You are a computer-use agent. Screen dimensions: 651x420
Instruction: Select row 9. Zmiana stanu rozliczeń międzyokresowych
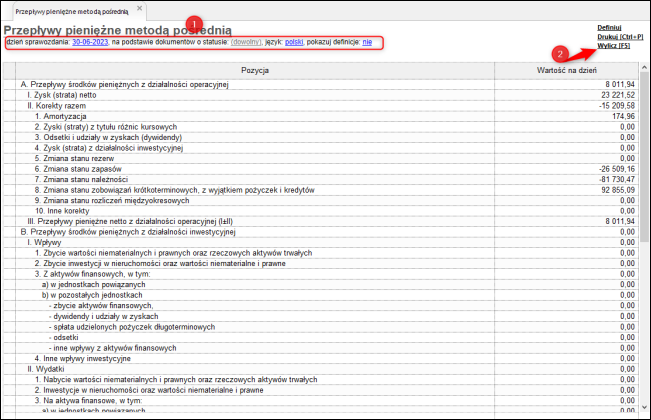click(x=321, y=200)
